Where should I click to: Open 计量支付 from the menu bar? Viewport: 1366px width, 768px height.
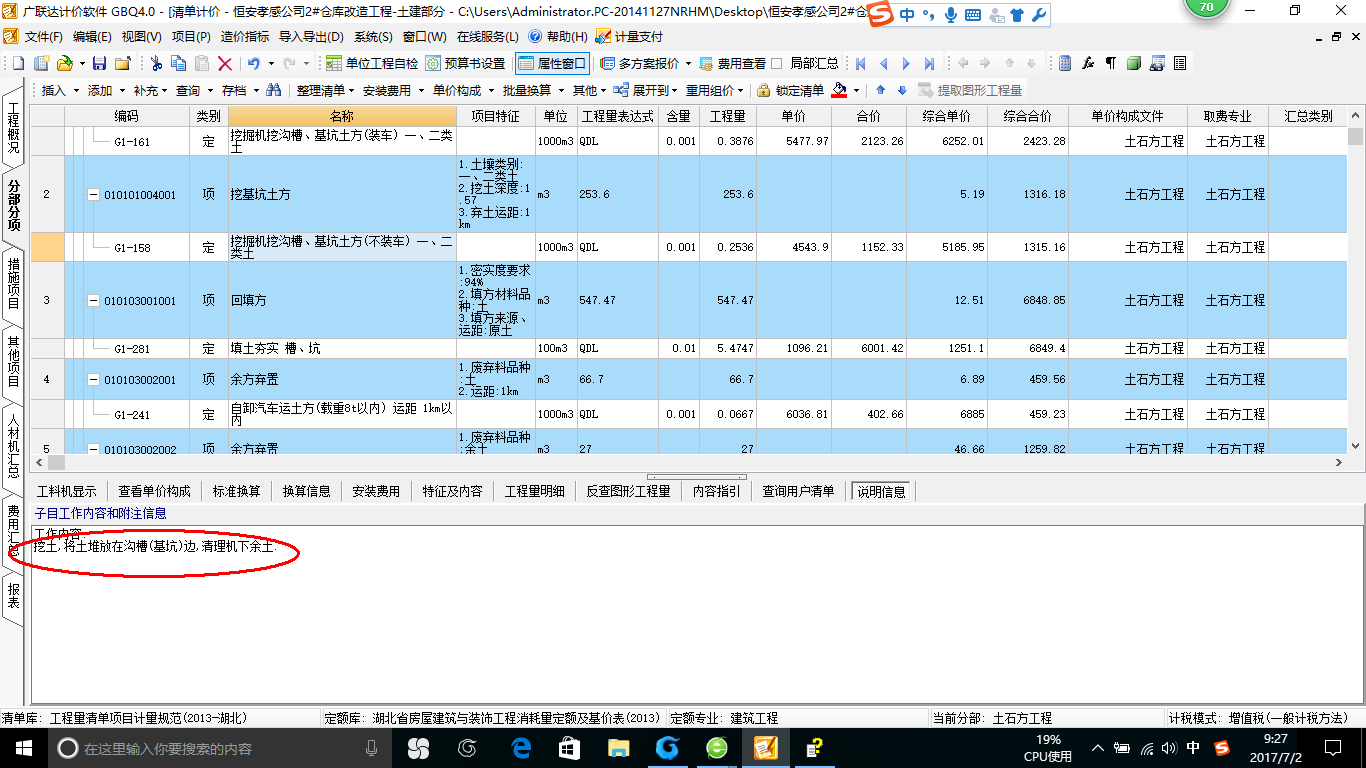[x=629, y=37]
